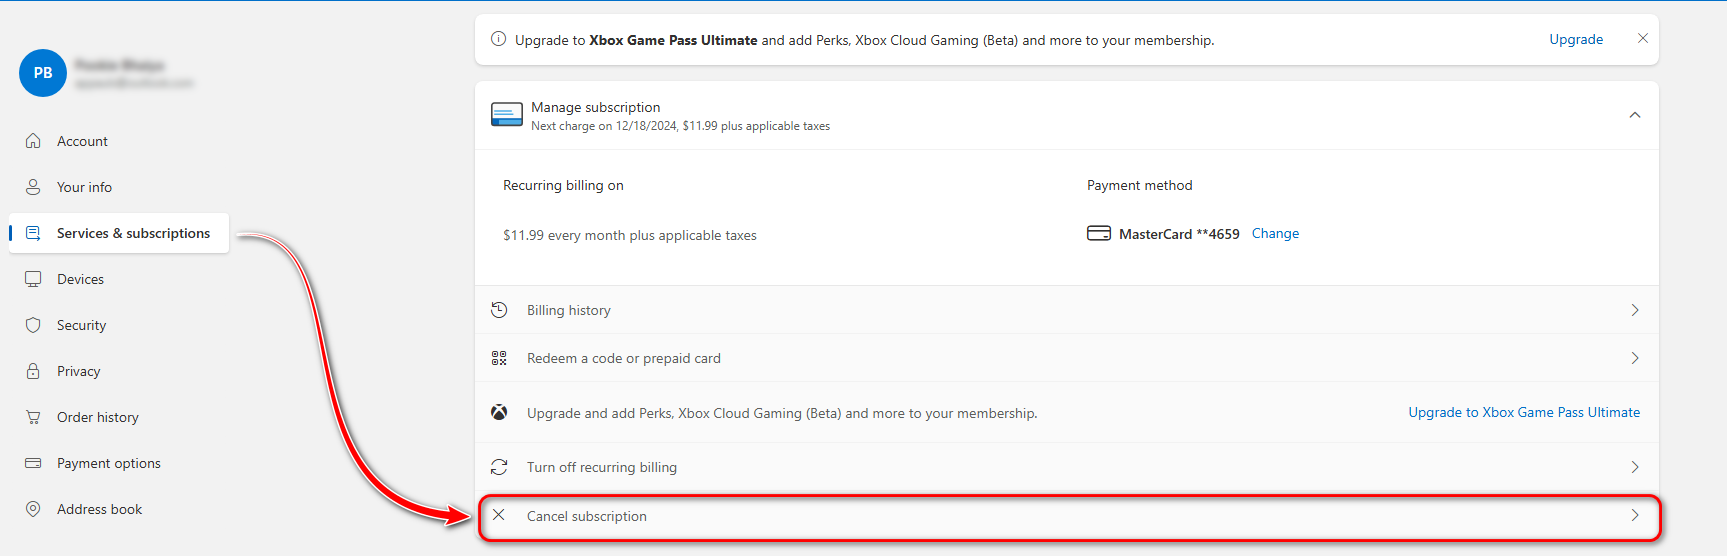Viewport: 1727px width, 556px height.
Task: Click the Billing history clock icon
Action: click(x=499, y=310)
